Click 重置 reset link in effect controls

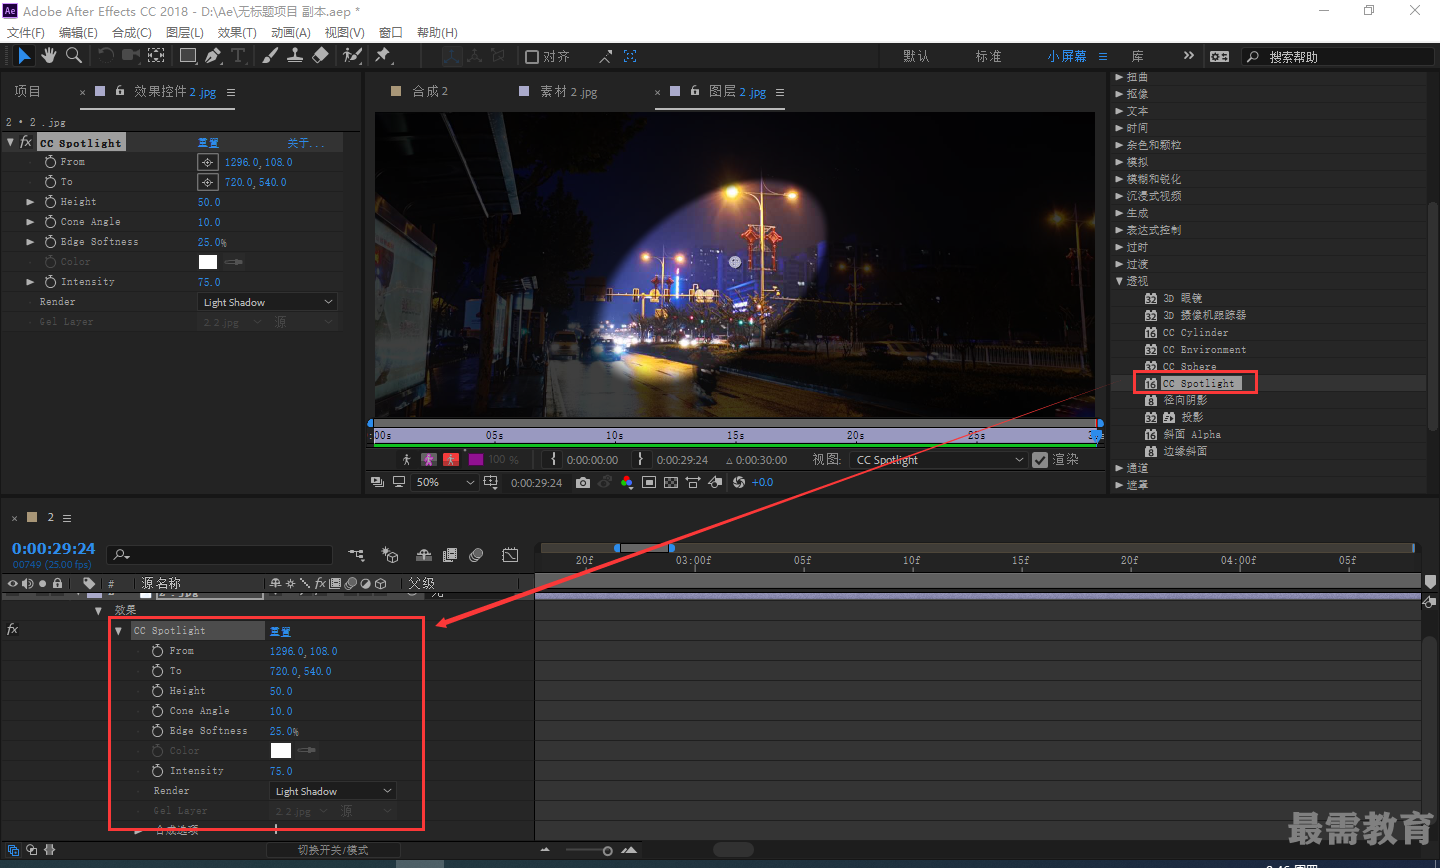click(x=208, y=143)
